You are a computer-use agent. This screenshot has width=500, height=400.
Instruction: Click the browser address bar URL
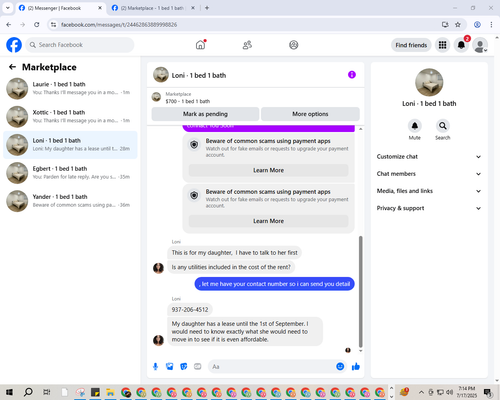click(119, 25)
